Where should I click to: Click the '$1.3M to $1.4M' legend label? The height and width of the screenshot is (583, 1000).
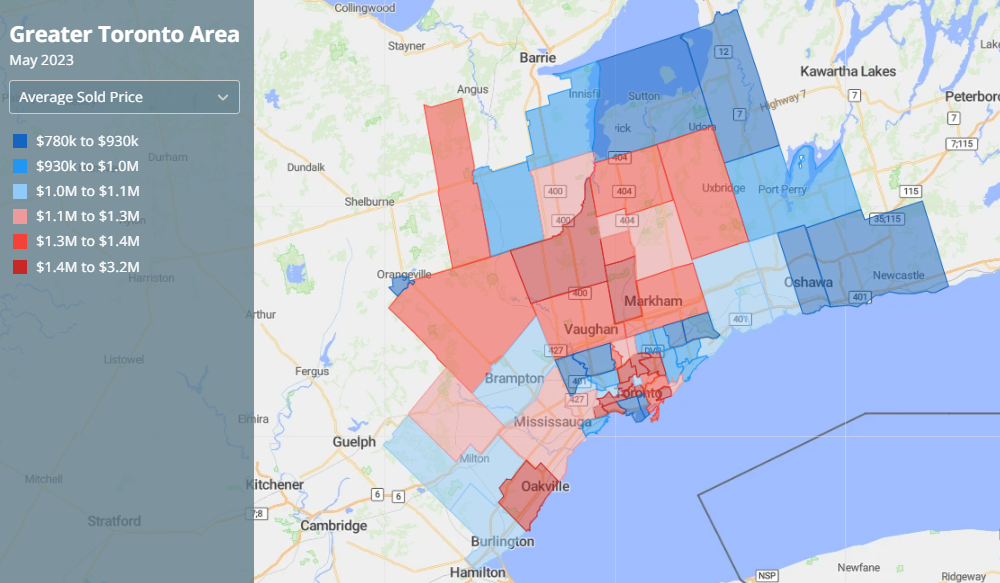[x=87, y=241]
